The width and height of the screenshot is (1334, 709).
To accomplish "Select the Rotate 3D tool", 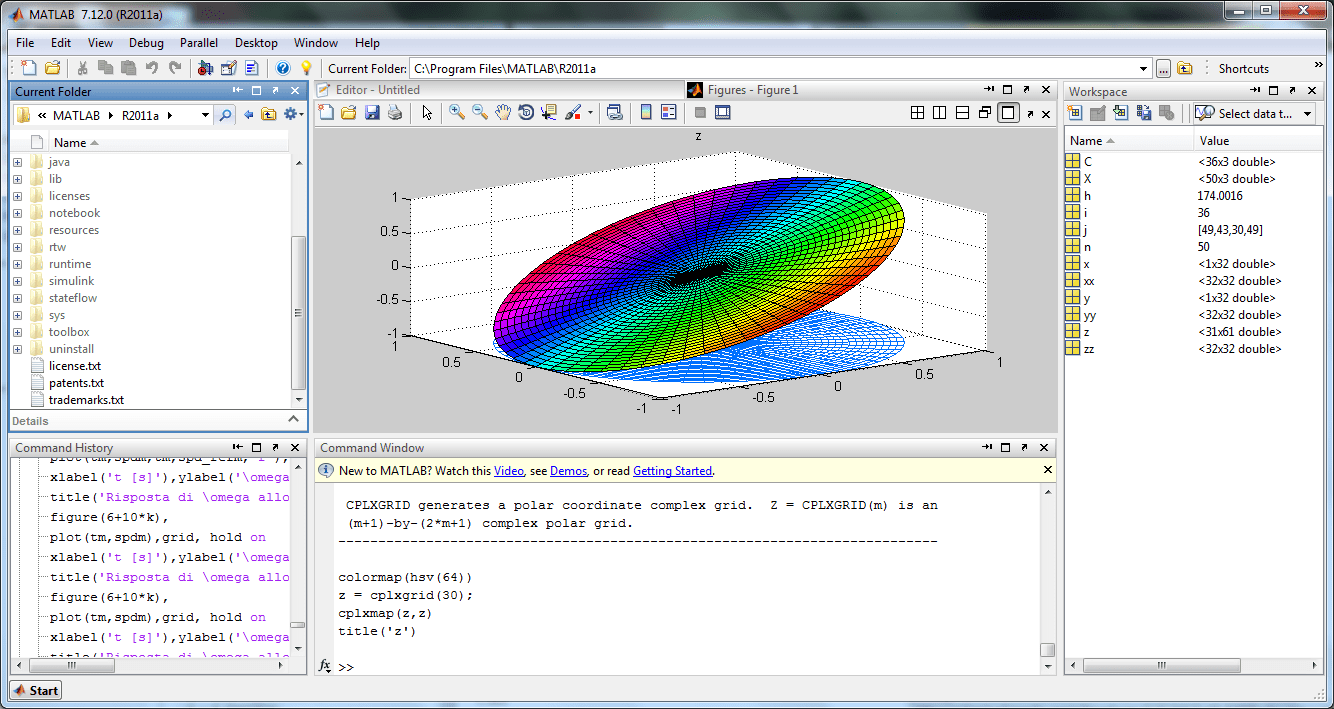I will click(526, 112).
